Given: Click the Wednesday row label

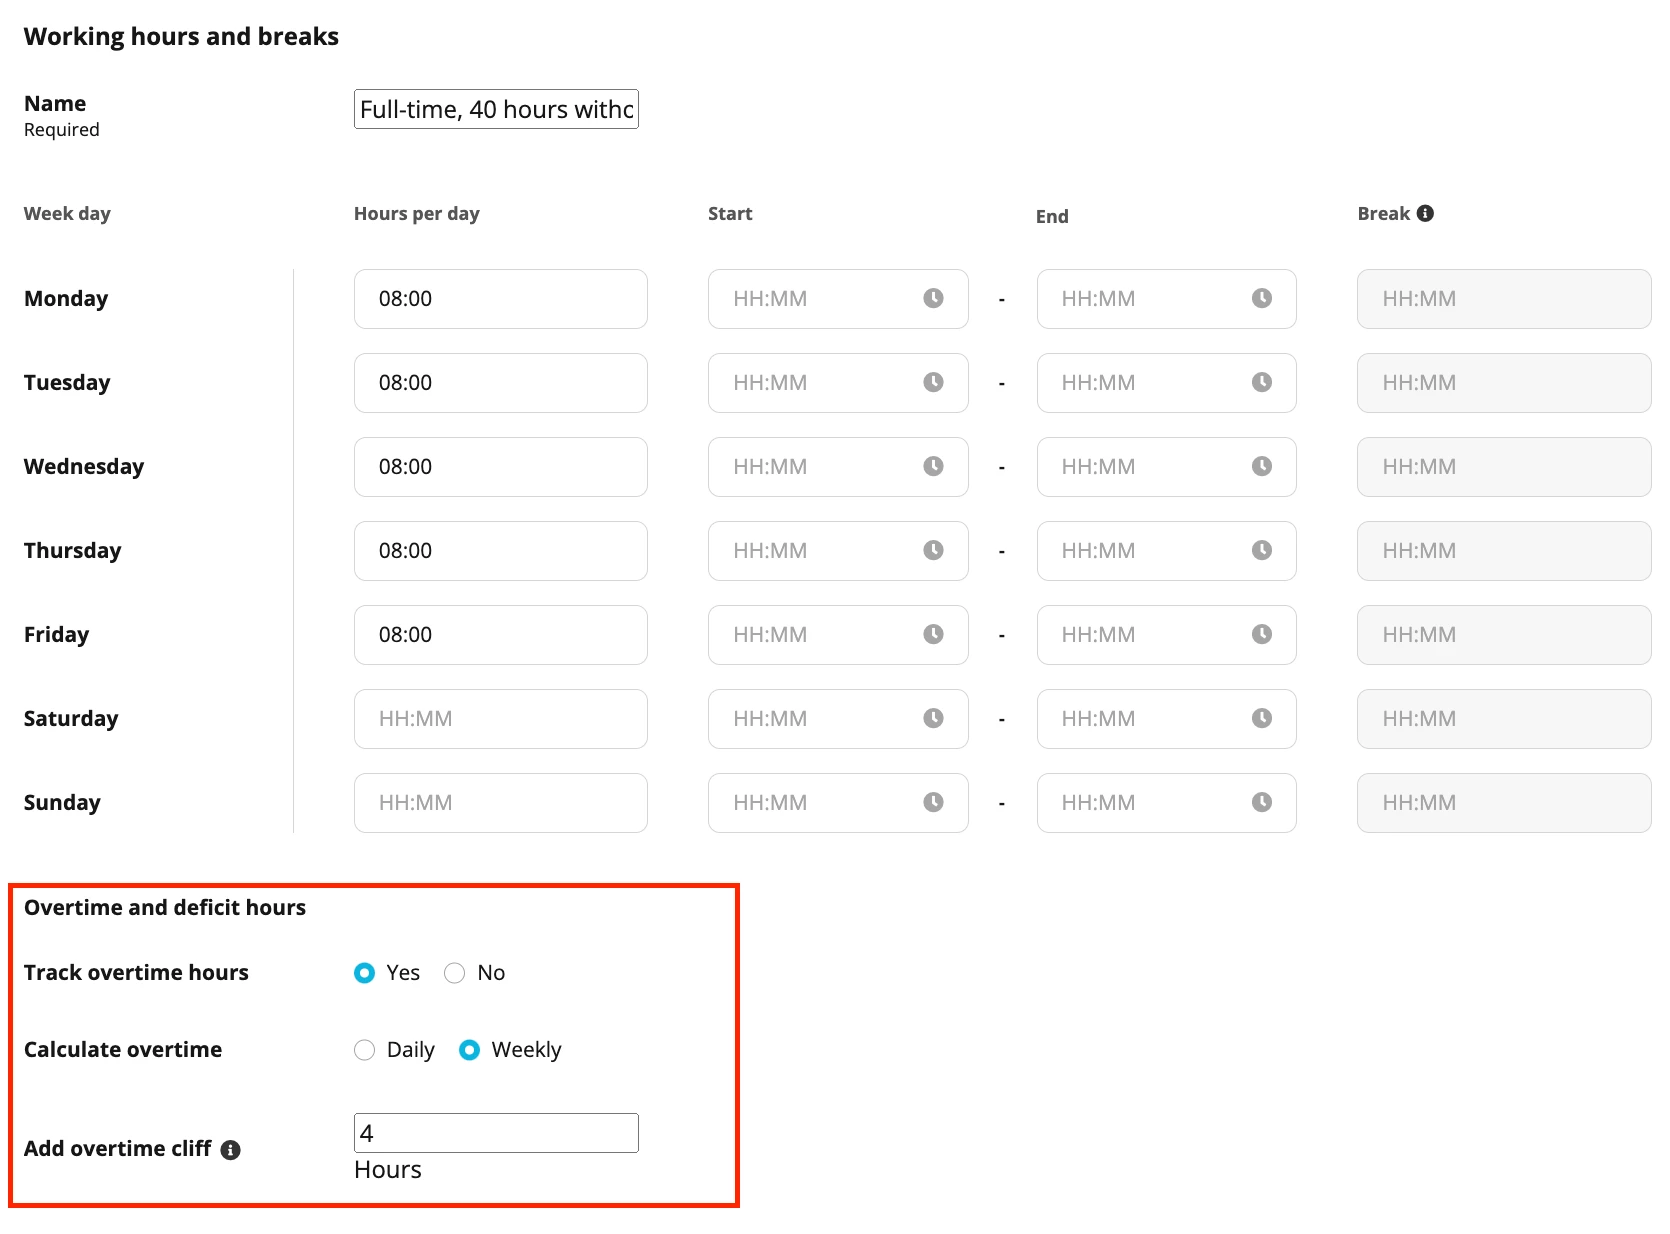Looking at the screenshot, I should (84, 467).
